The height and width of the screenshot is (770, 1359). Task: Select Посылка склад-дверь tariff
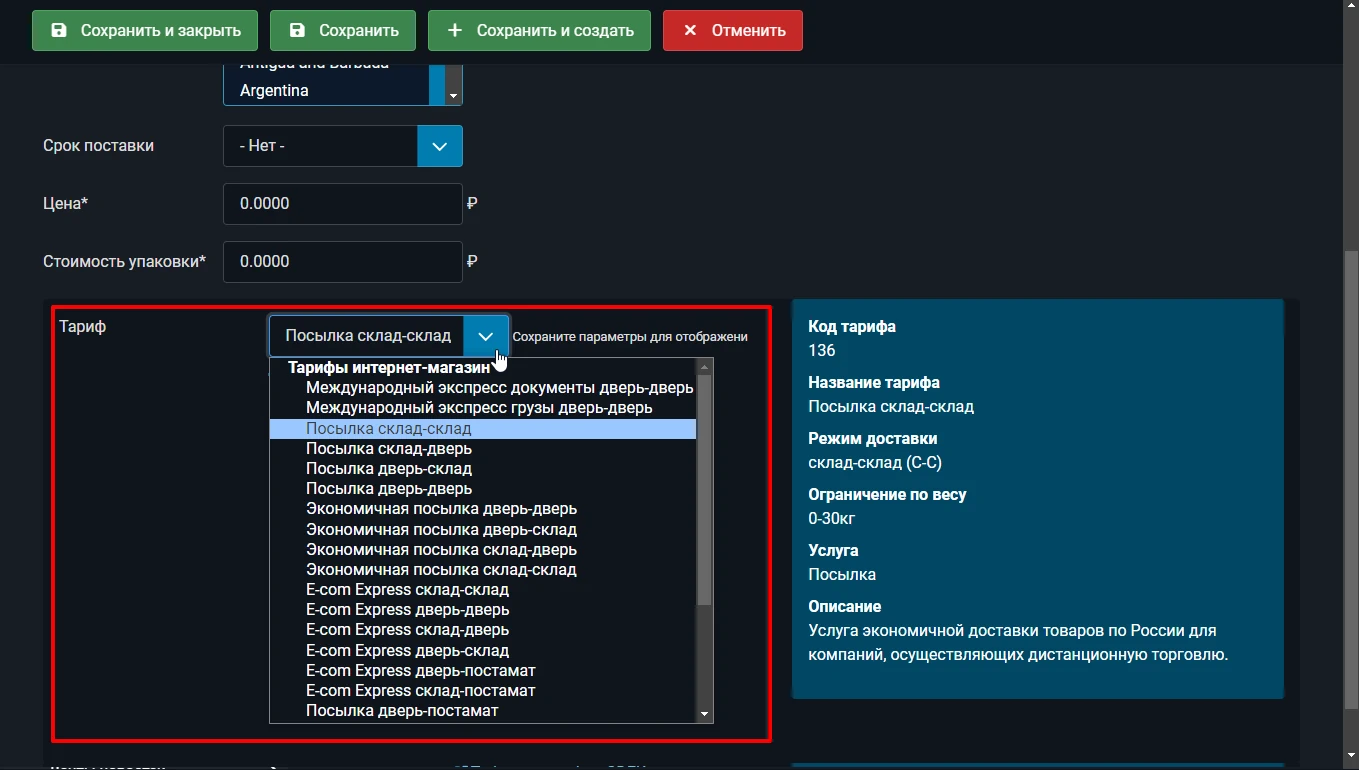pyautogui.click(x=483, y=449)
